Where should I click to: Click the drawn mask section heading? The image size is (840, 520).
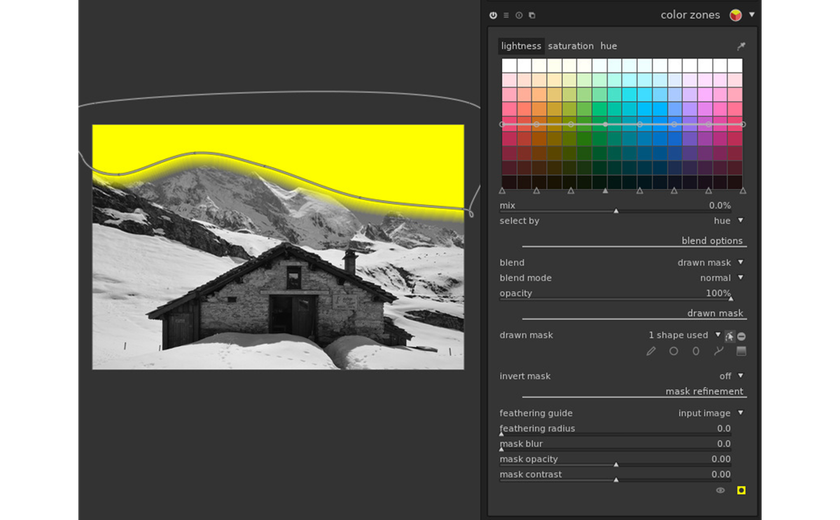(x=715, y=313)
